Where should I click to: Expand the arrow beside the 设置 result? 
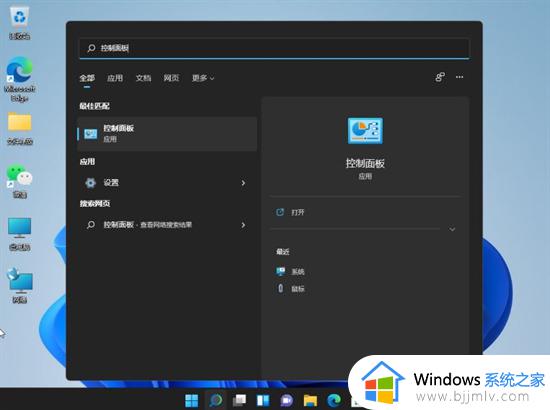pyautogui.click(x=243, y=183)
